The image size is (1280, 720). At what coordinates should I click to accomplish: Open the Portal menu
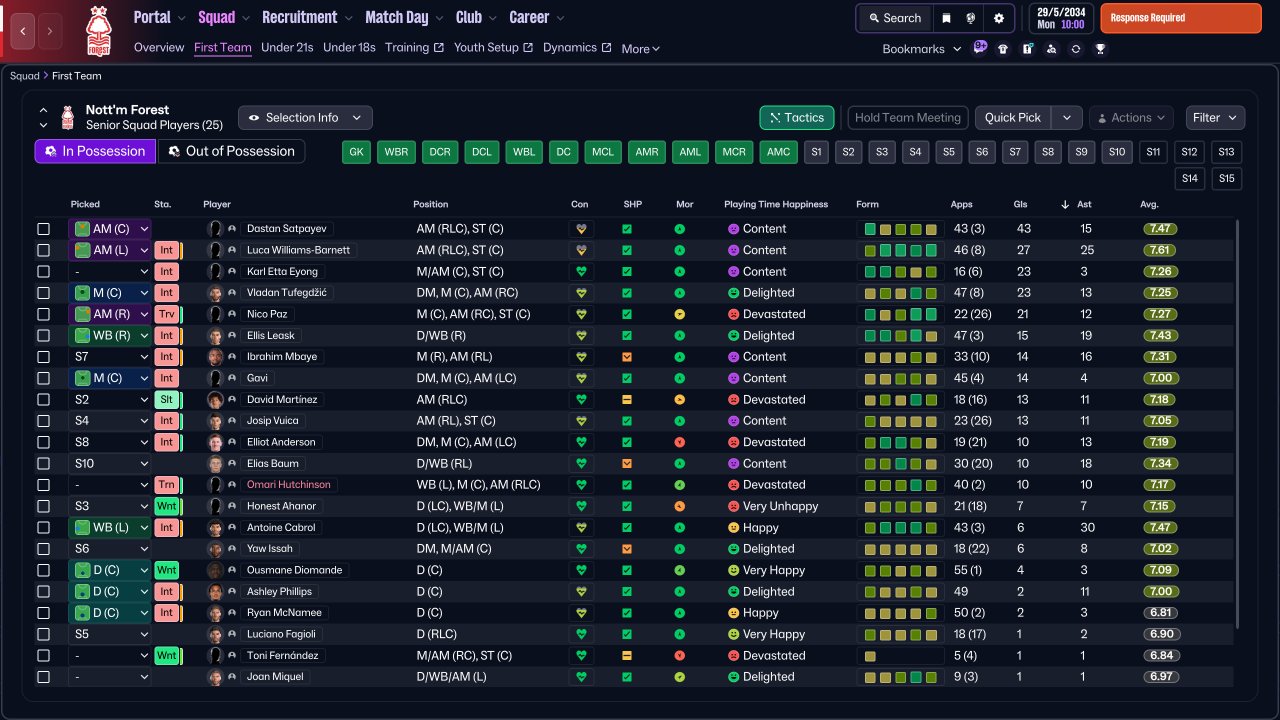point(159,17)
